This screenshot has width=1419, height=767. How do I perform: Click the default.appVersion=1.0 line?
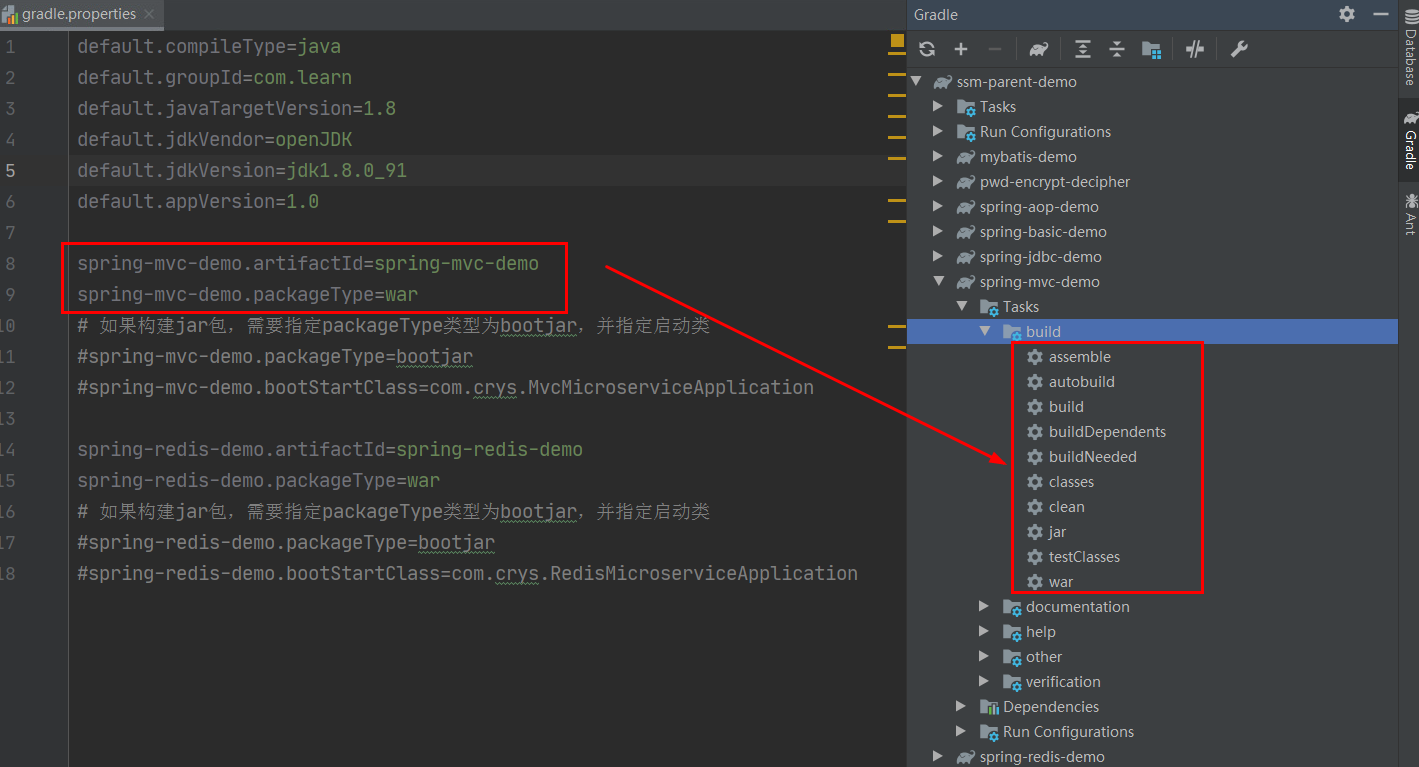[x=198, y=201]
